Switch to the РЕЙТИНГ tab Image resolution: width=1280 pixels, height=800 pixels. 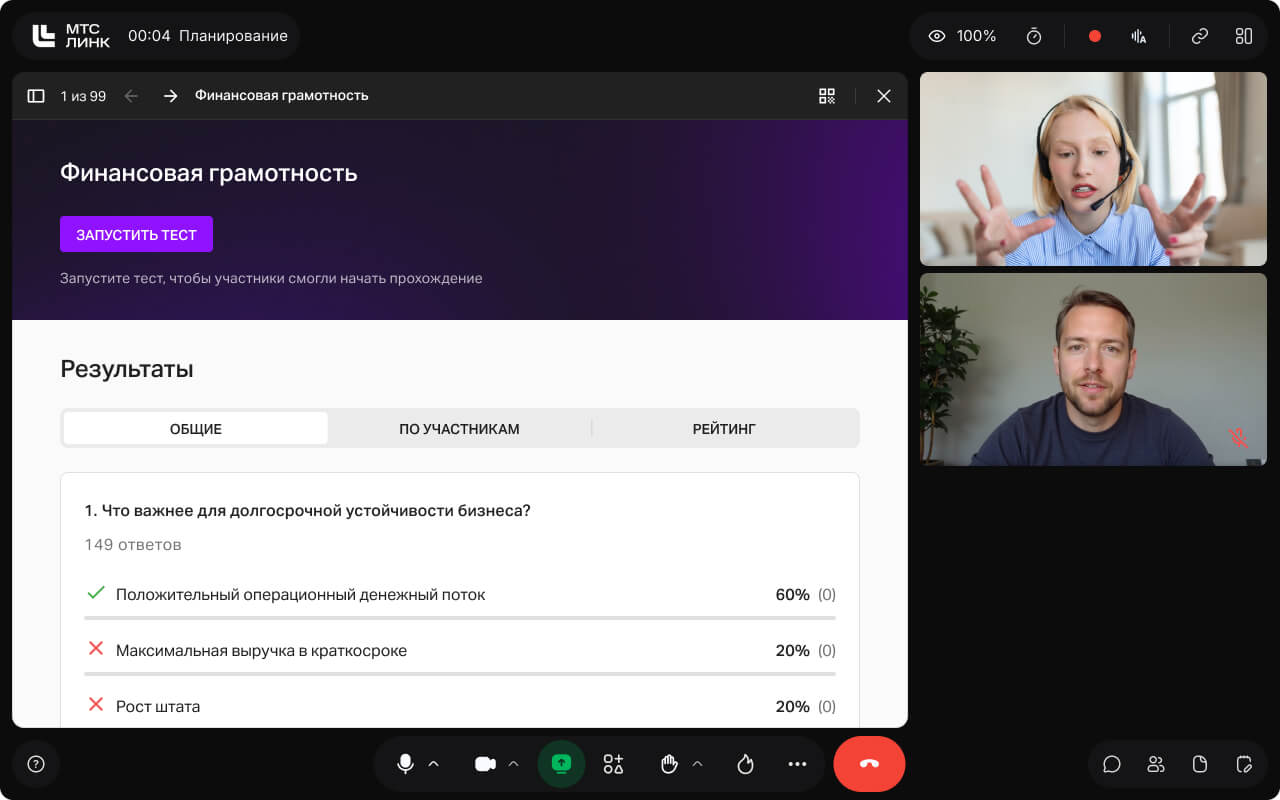click(x=724, y=429)
